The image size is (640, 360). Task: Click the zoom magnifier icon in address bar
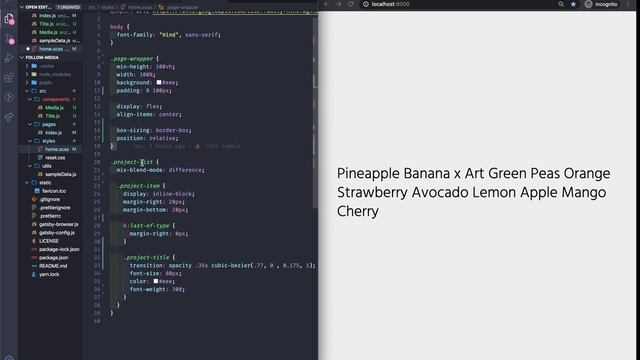pyautogui.click(x=561, y=4)
